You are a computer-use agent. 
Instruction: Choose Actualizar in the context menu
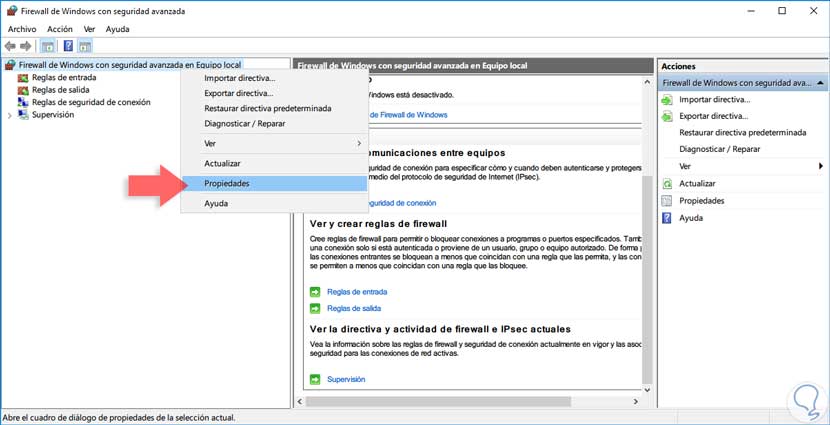pyautogui.click(x=274, y=164)
